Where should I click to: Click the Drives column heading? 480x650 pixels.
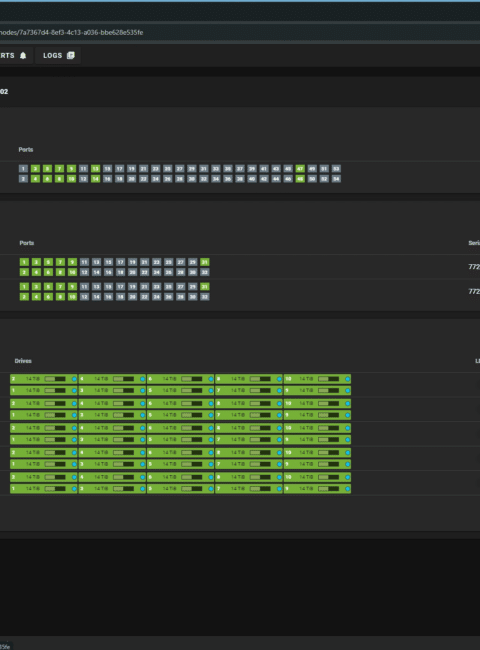tap(23, 361)
